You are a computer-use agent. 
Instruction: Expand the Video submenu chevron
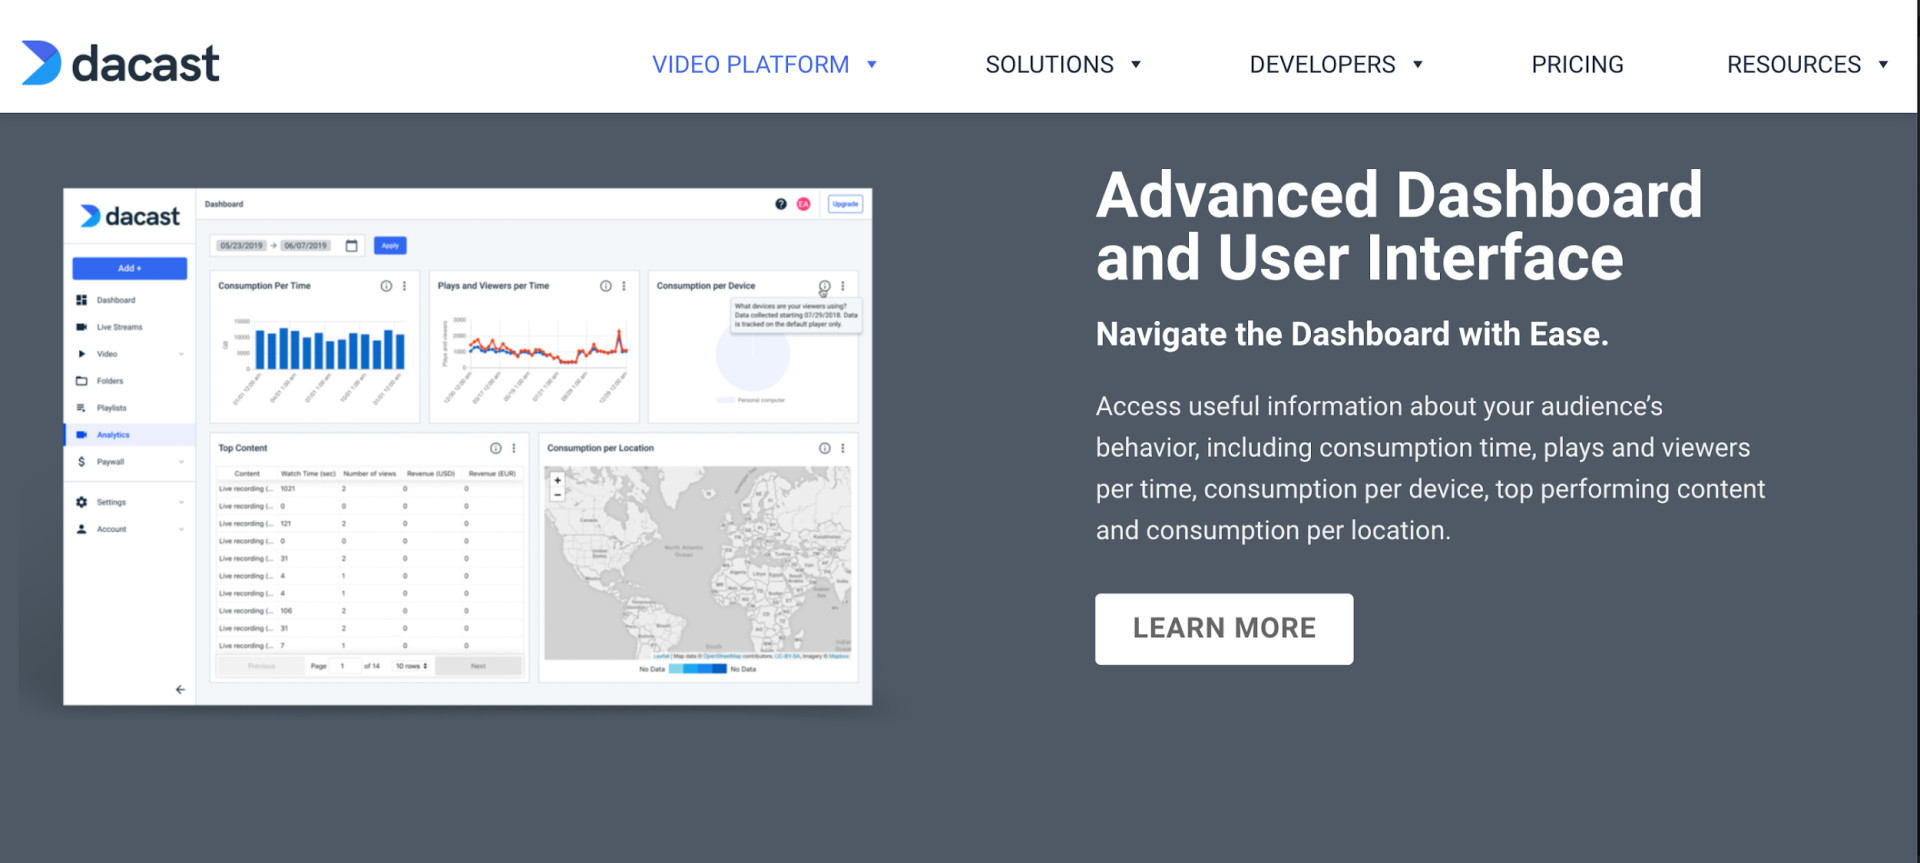(181, 354)
